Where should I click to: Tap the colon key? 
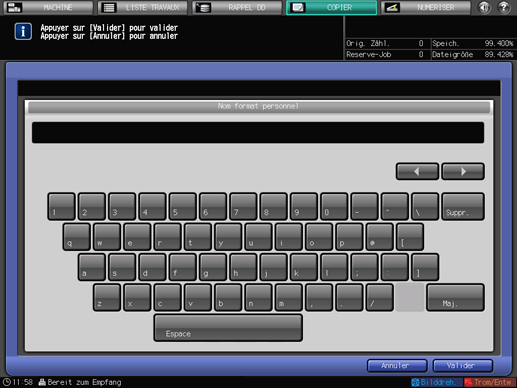pos(395,267)
